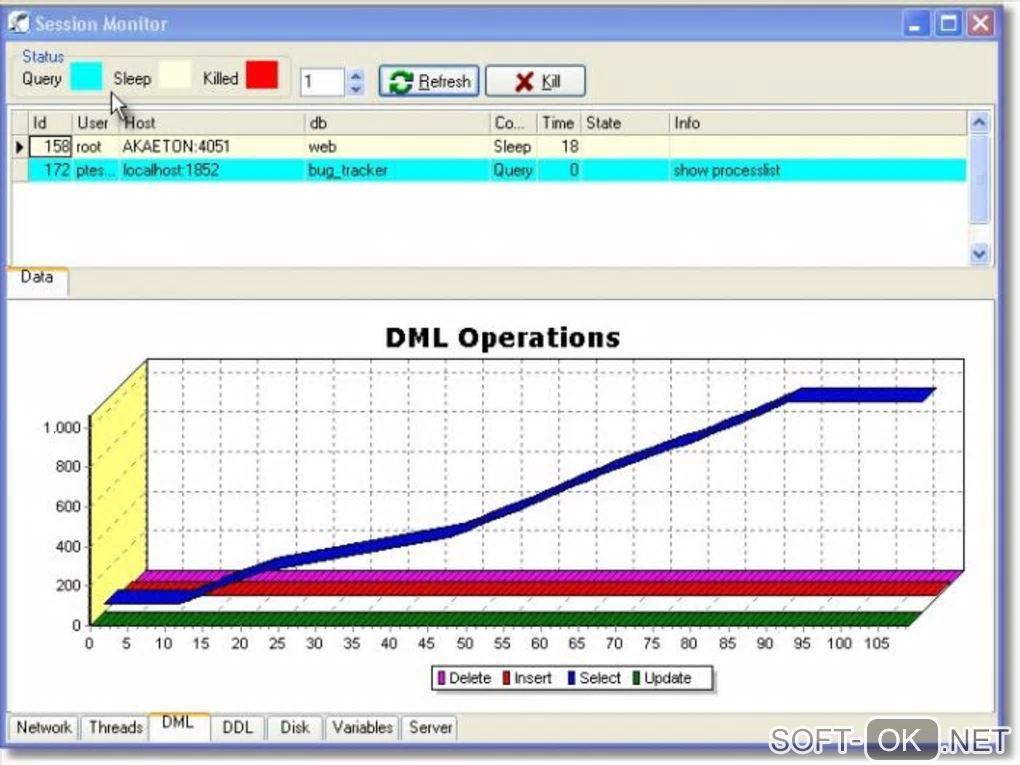1020x765 pixels.
Task: Click the Host column header
Action: click(211, 123)
